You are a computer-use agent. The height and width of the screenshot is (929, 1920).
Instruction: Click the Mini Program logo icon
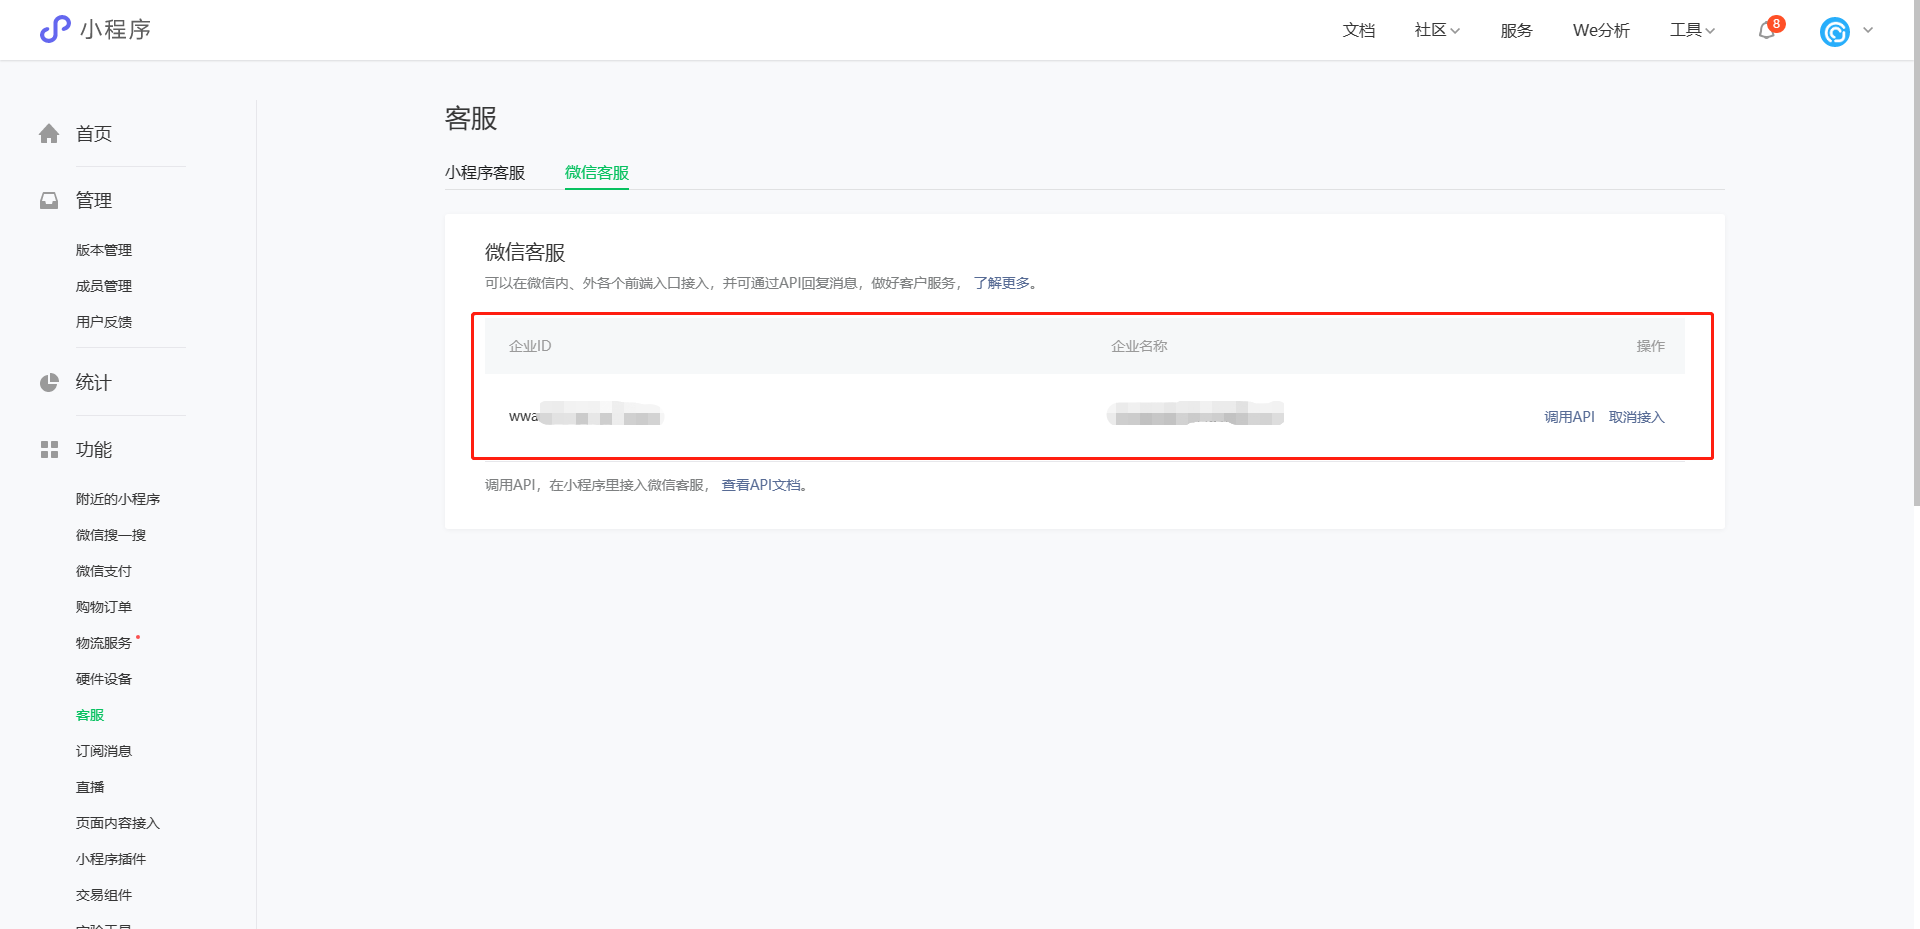click(55, 29)
